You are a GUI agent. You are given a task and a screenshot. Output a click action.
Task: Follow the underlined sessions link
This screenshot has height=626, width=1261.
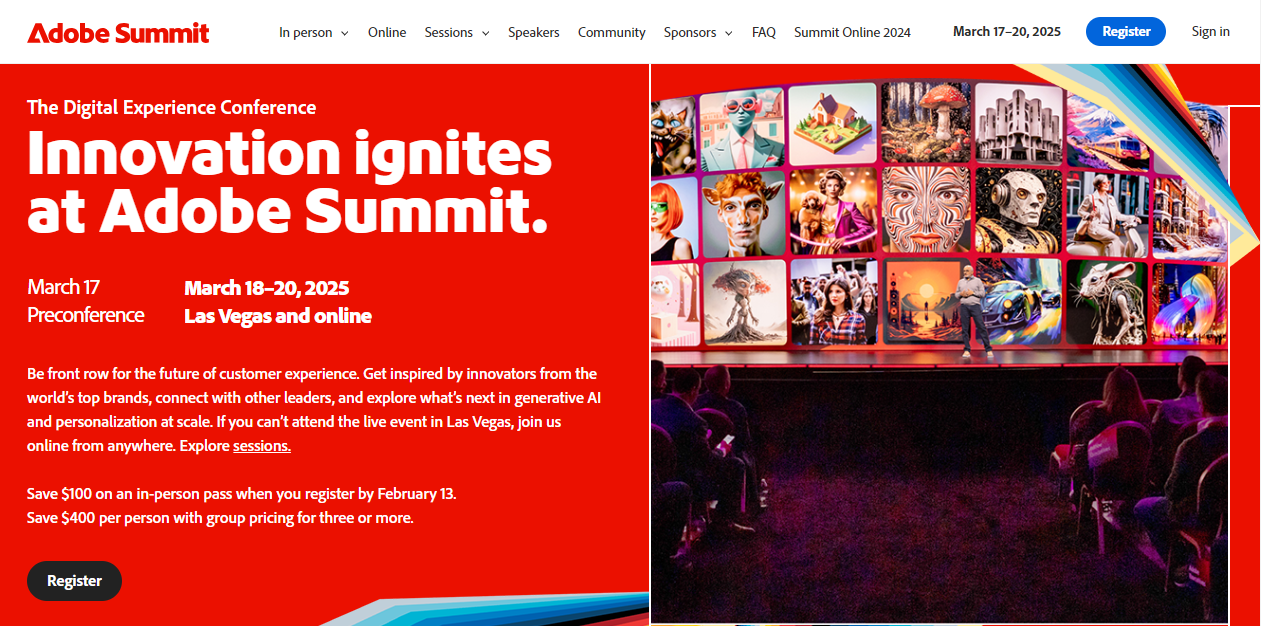262,446
